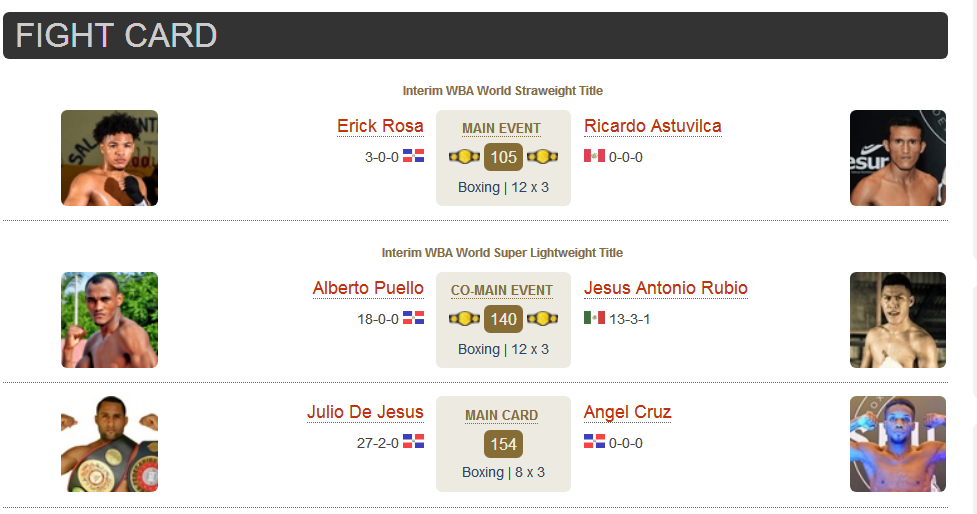Image resolution: width=977 pixels, height=514 pixels.
Task: Click the left championship belt icon in Main Event
Action: [464, 156]
